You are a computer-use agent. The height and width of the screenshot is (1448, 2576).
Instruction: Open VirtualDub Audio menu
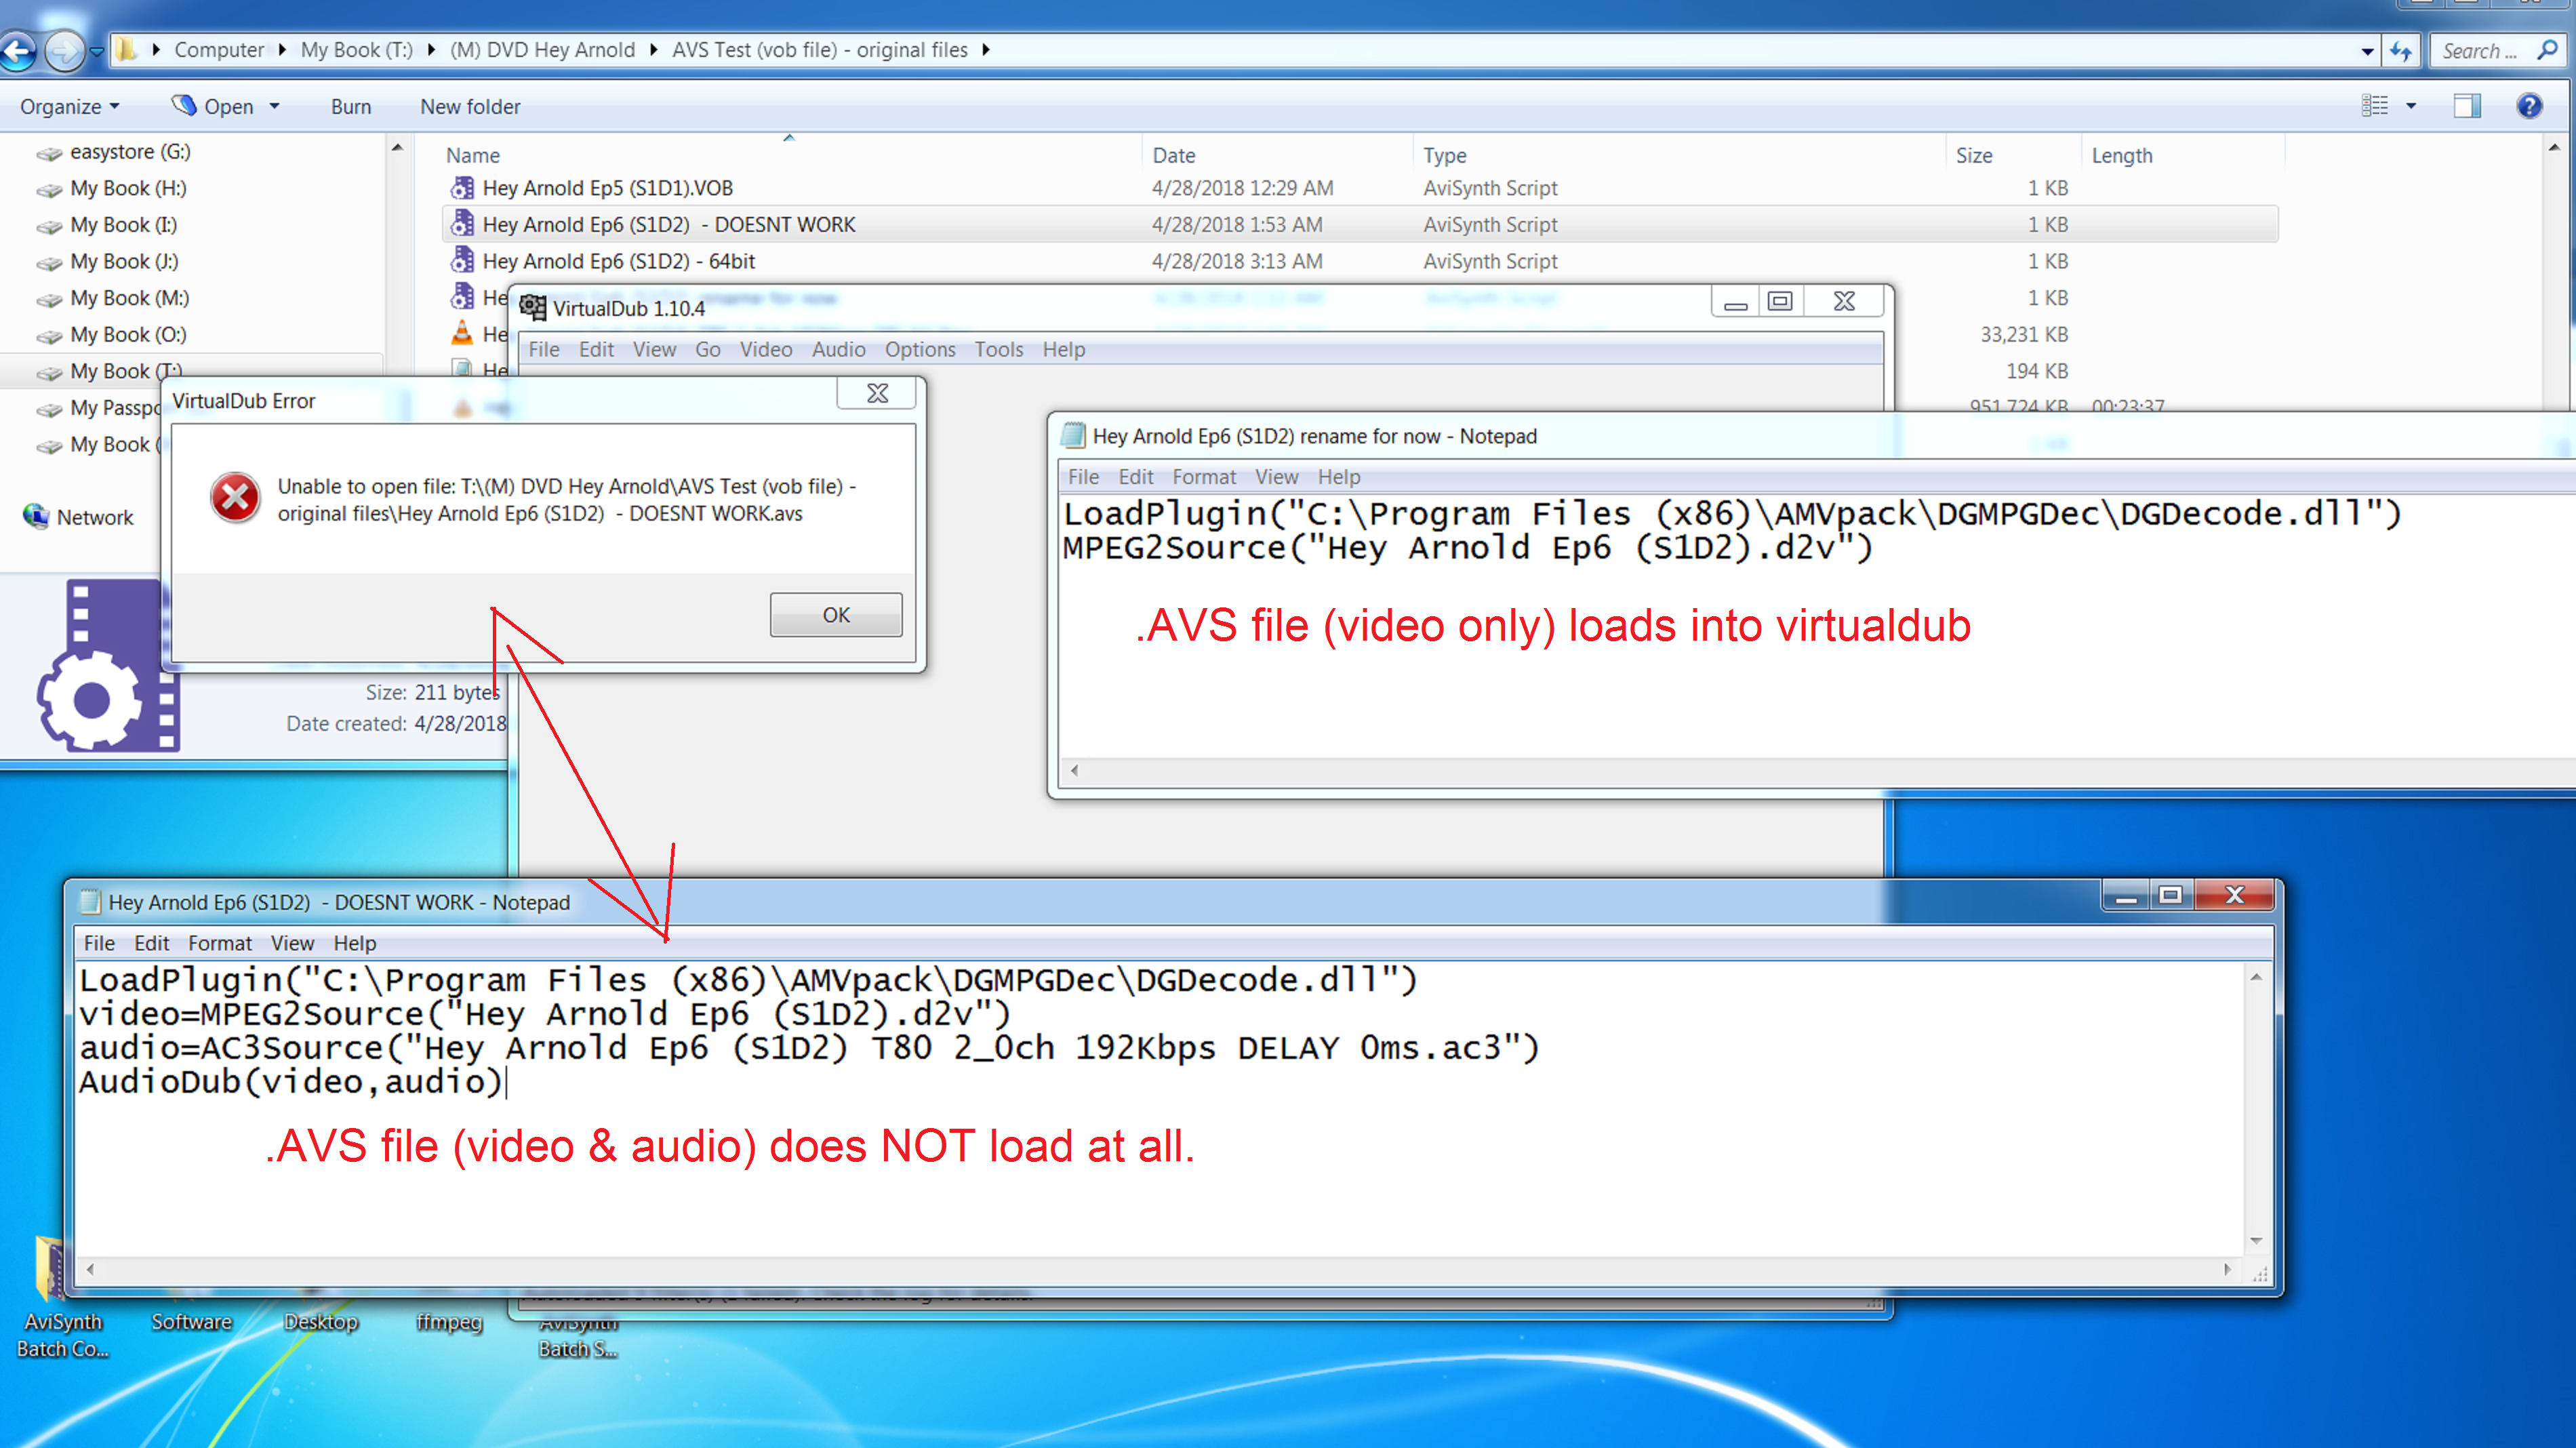pos(838,350)
